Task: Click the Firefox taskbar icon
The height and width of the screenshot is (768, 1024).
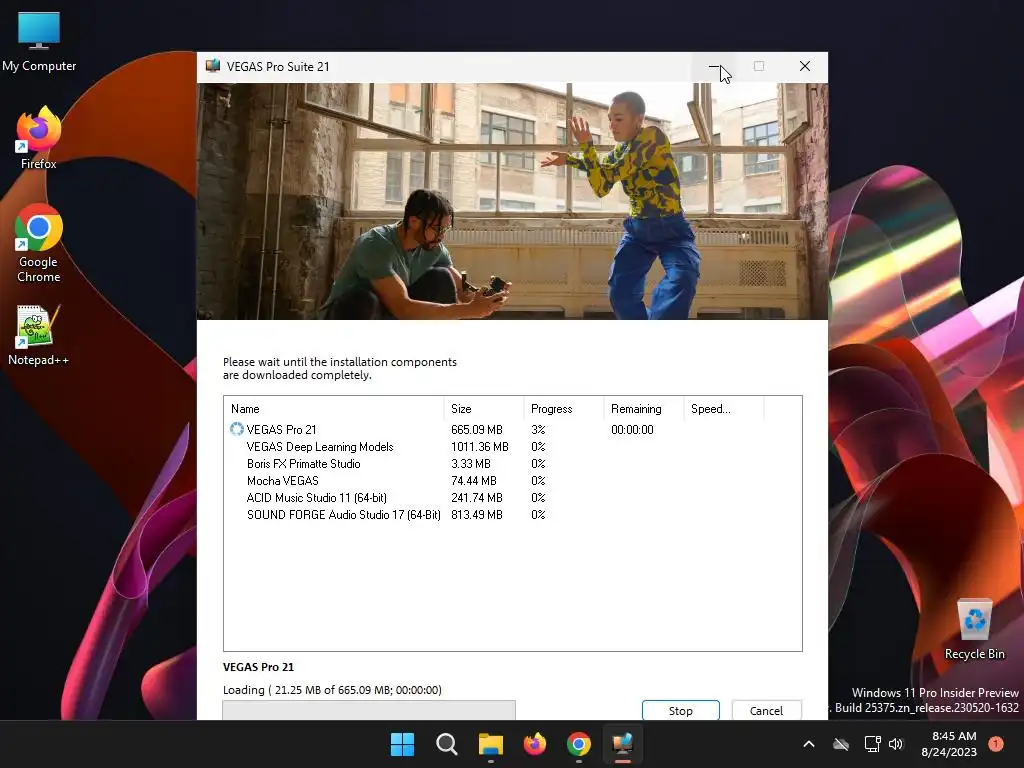Action: [x=535, y=744]
